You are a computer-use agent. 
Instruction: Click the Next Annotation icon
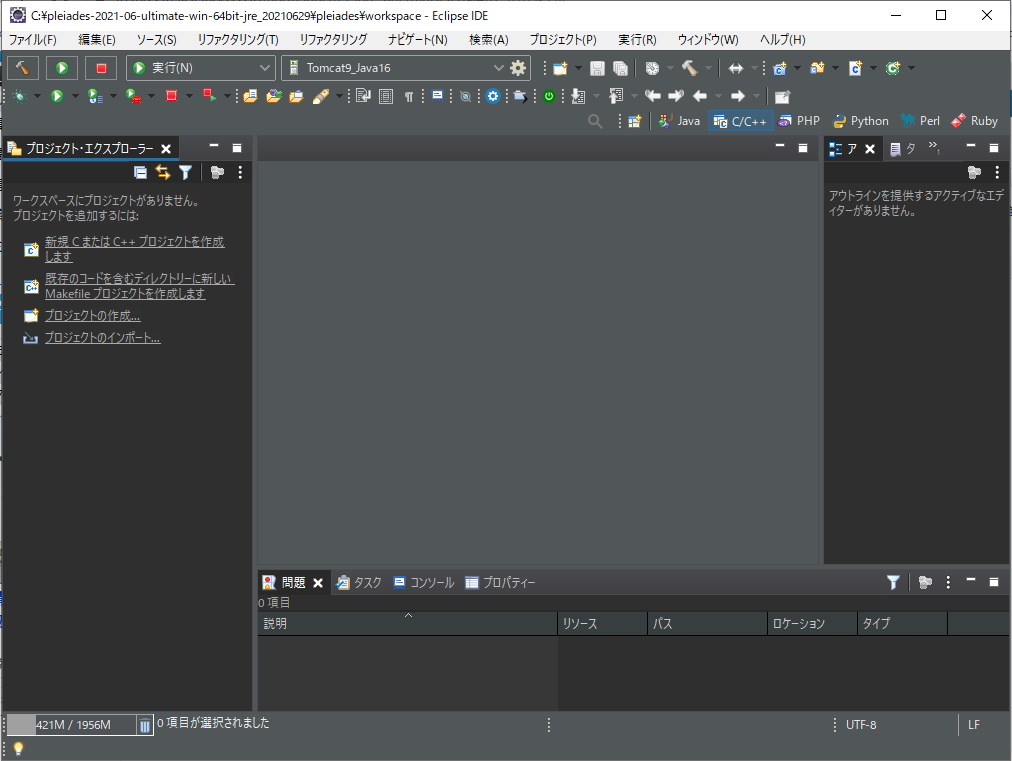coord(578,97)
